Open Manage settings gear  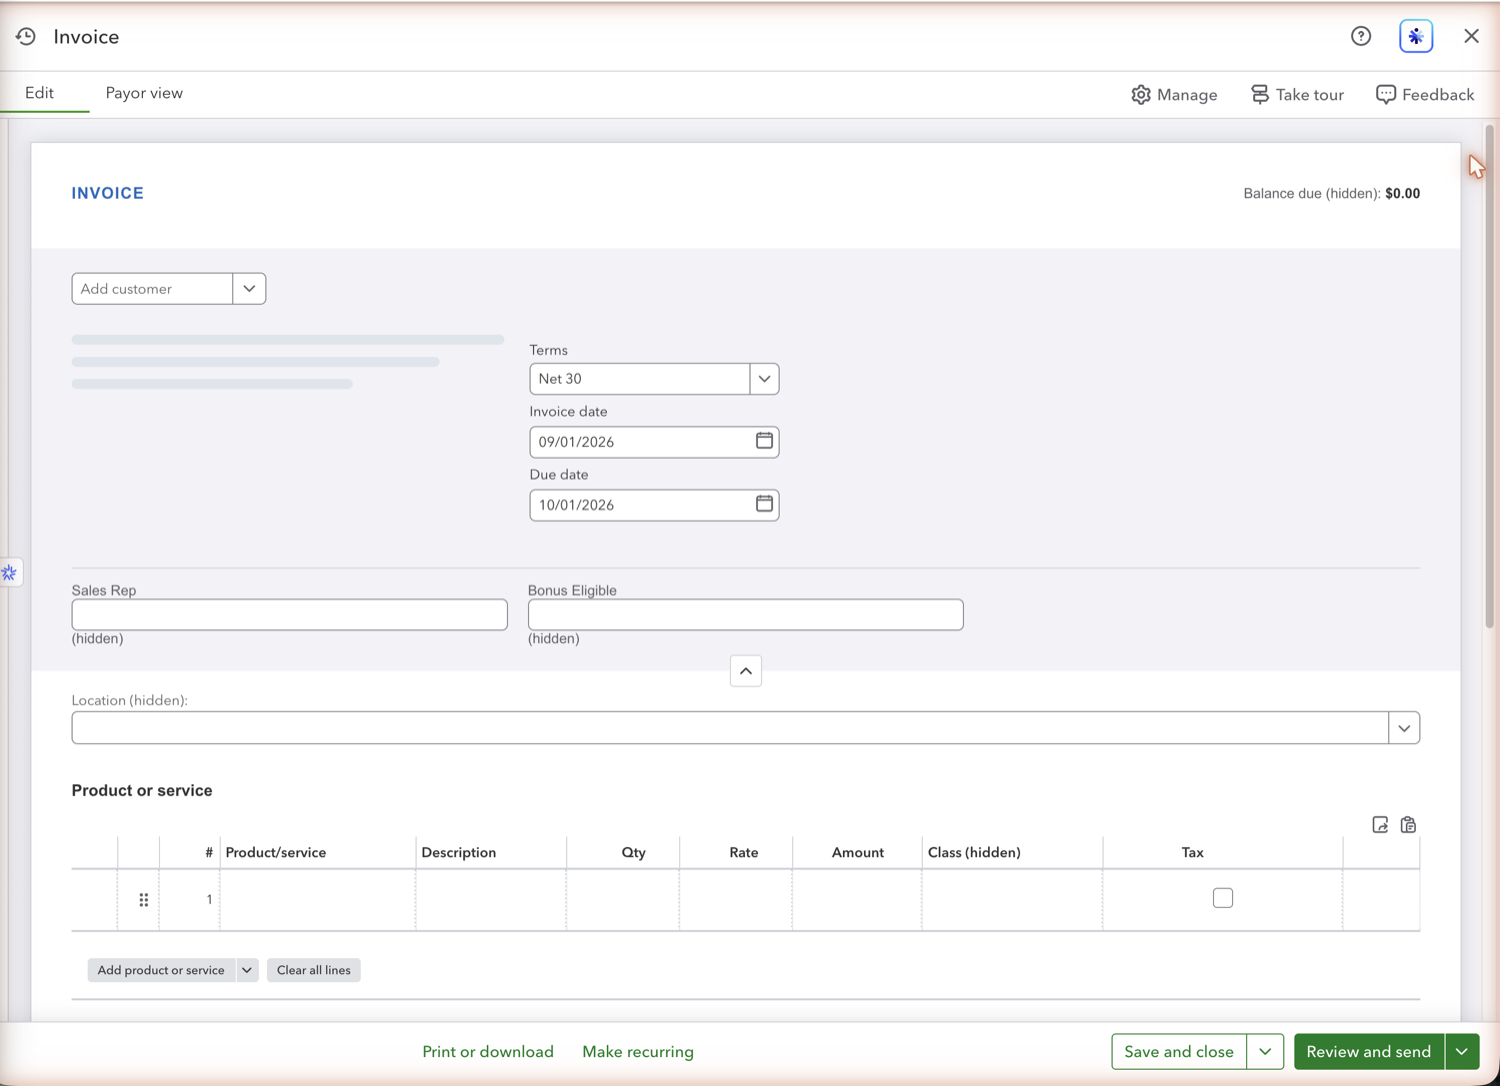click(x=1174, y=94)
